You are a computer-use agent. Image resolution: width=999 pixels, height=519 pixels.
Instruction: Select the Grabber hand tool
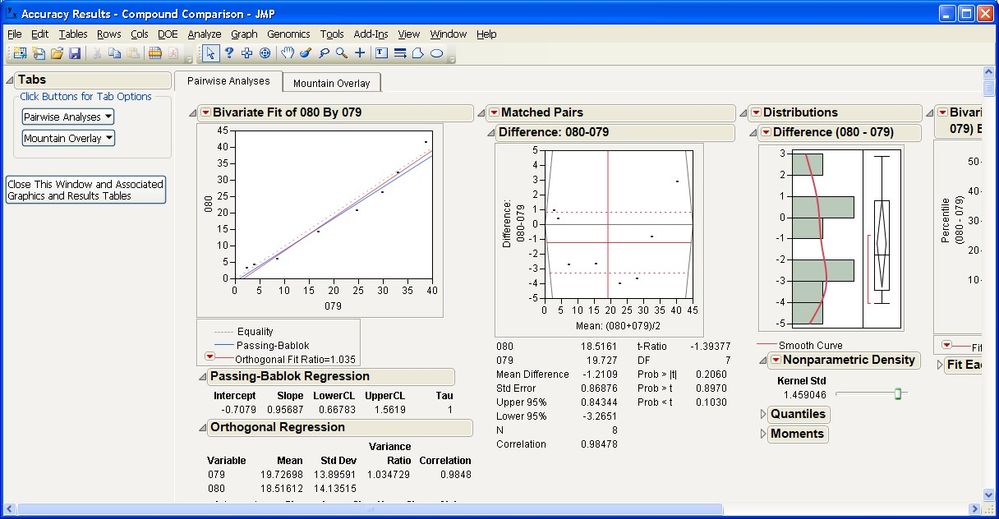[288, 53]
